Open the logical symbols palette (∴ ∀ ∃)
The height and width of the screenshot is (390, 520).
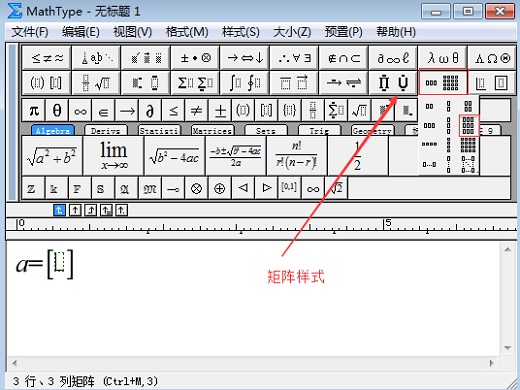pos(294,58)
